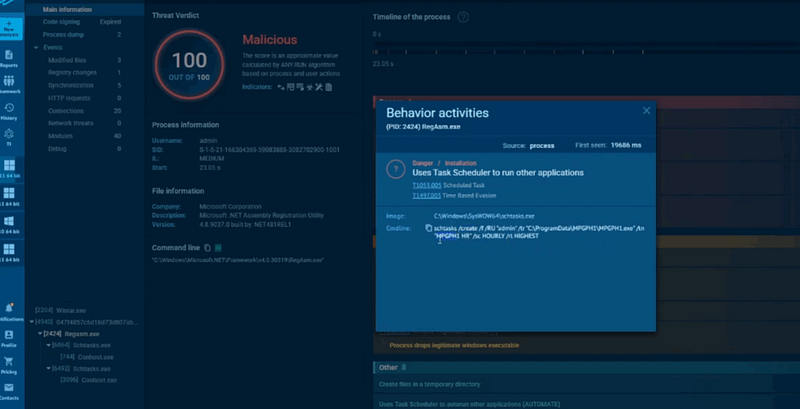Copy the schtasks Cmdline with copy icon
This screenshot has height=409, width=800.
(x=429, y=228)
